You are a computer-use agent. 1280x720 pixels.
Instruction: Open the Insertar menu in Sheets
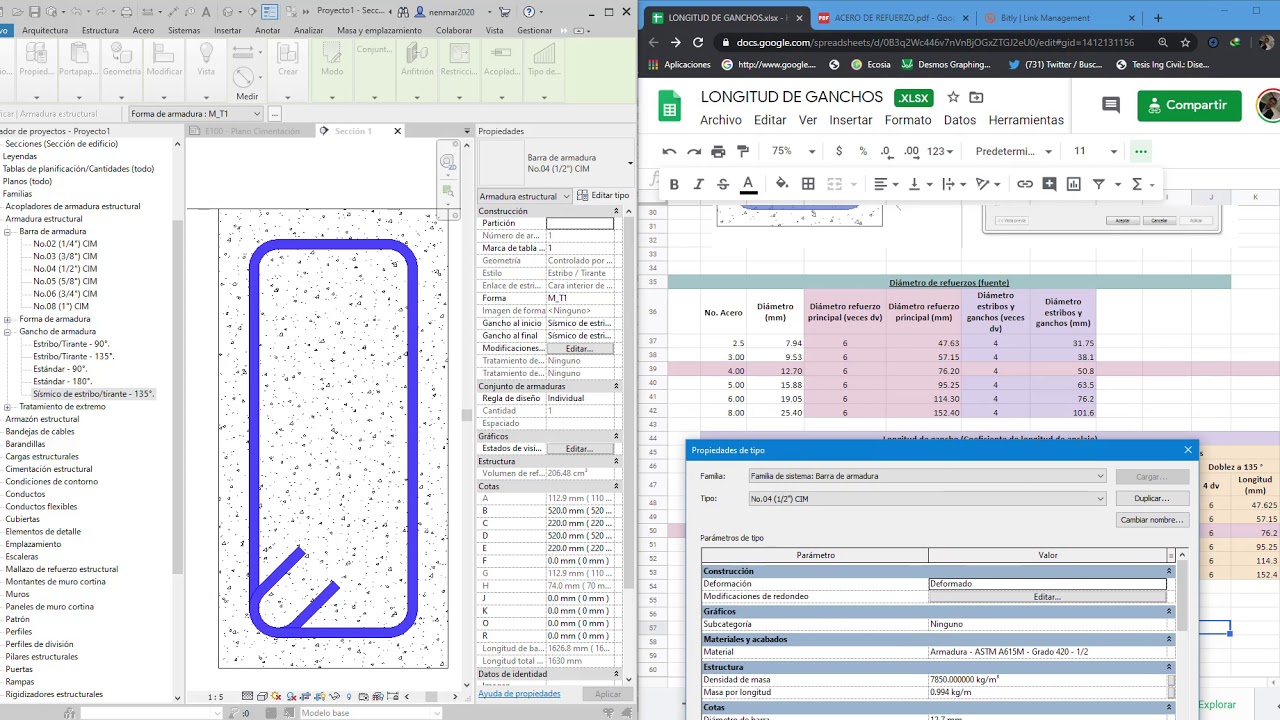click(x=851, y=120)
